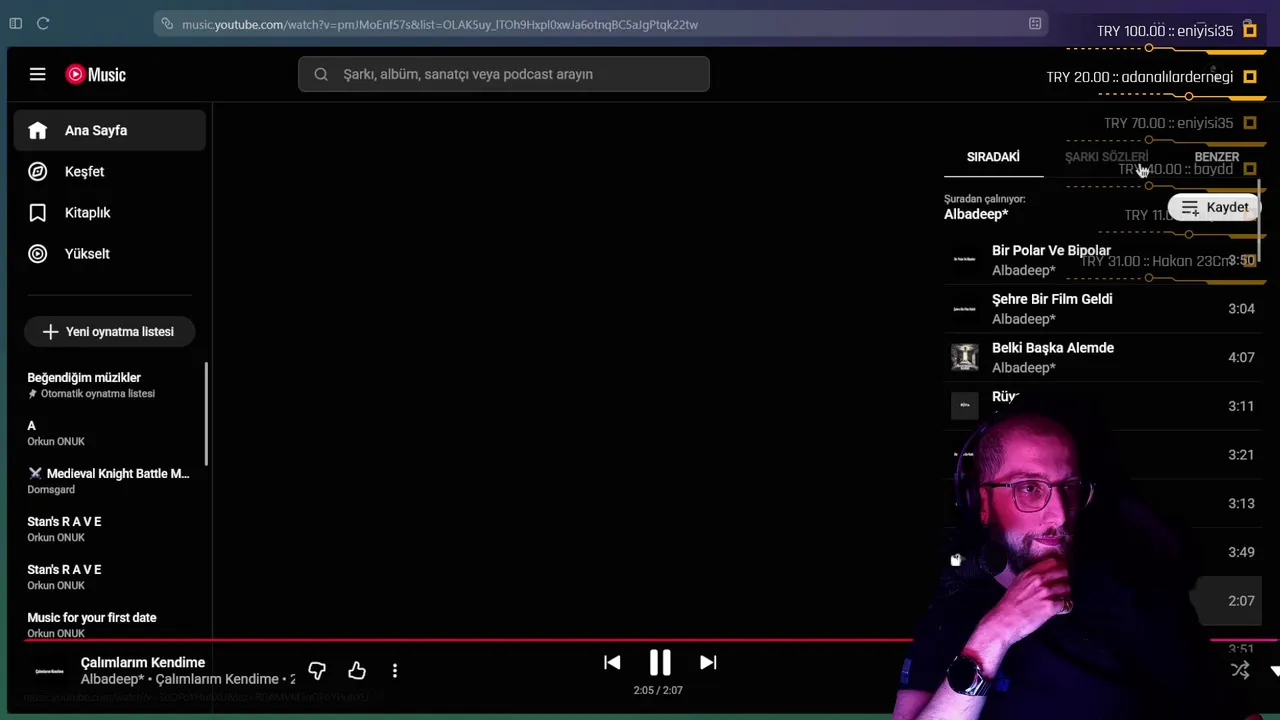Focus the song search field
This screenshot has height=720, width=1280.
pyautogui.click(x=504, y=74)
